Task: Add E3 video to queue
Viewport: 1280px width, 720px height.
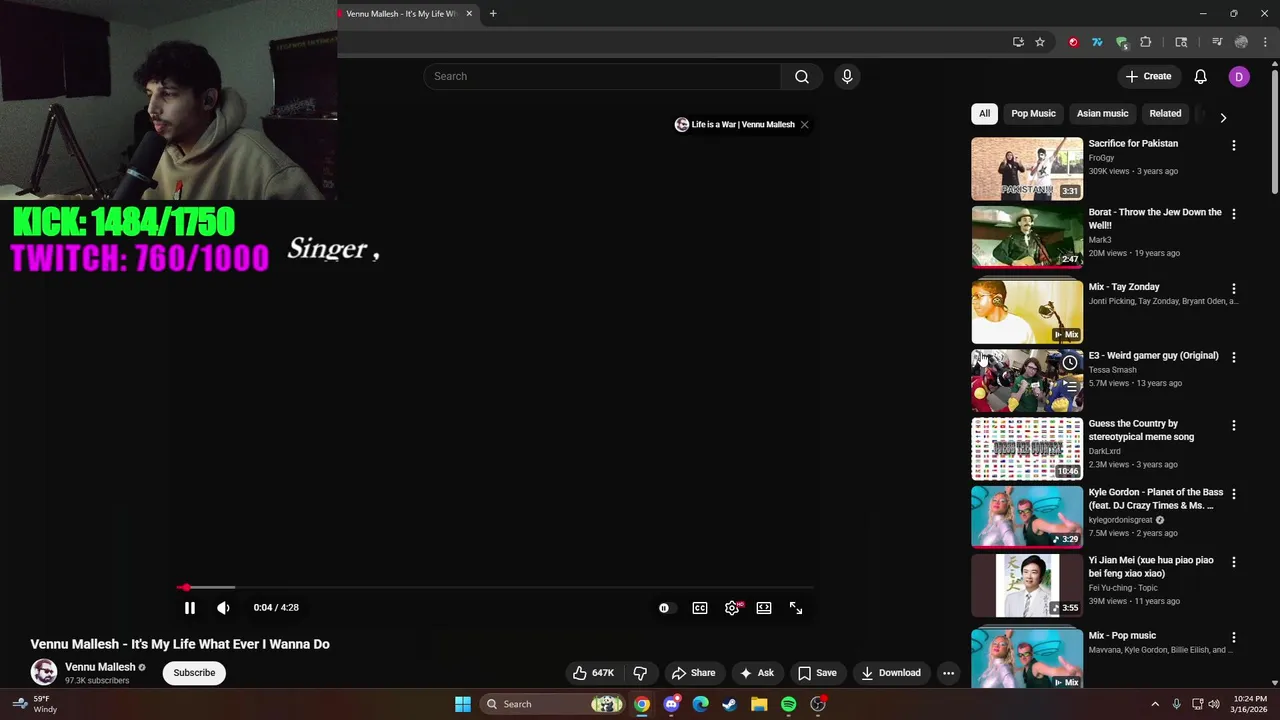Action: coord(1070,386)
